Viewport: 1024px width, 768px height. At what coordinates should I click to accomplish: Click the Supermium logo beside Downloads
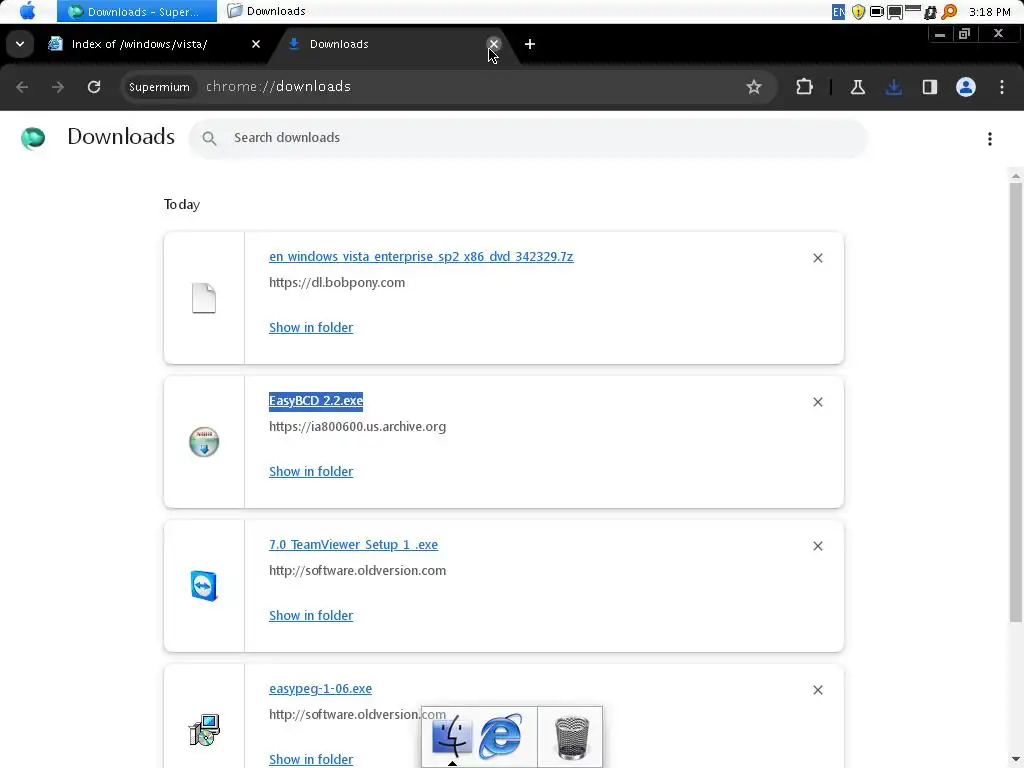point(33,138)
